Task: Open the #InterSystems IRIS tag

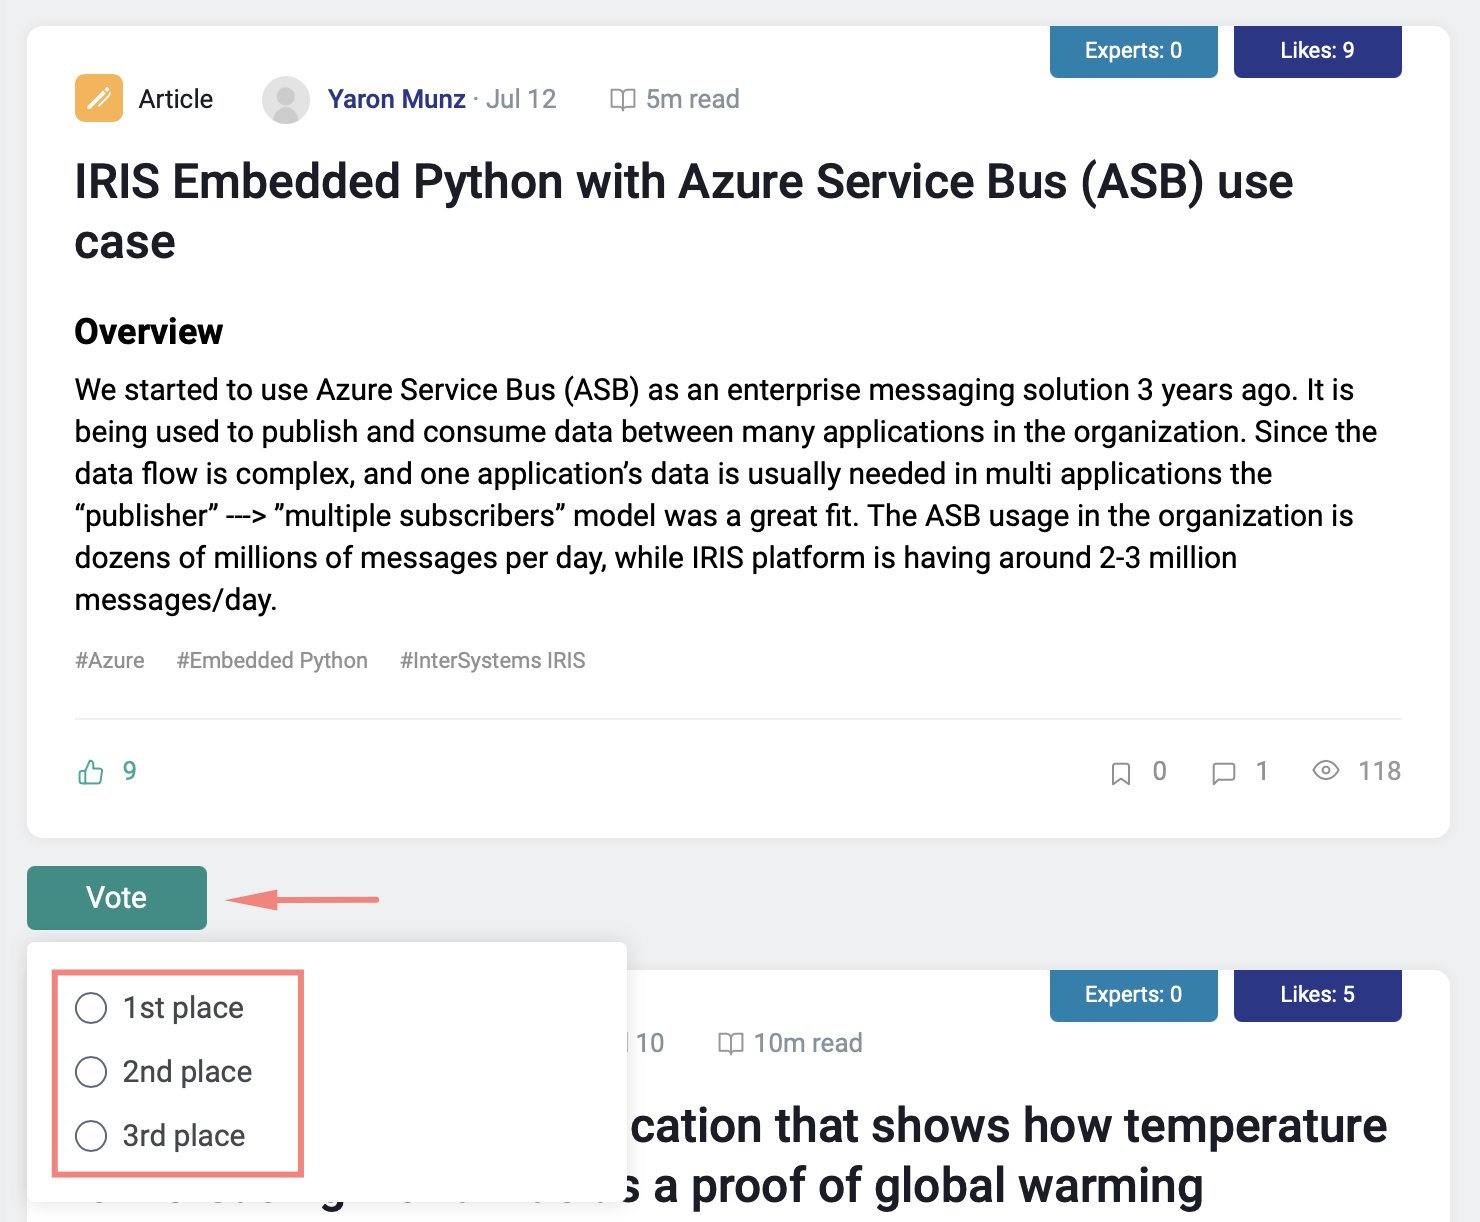Action: tap(493, 660)
